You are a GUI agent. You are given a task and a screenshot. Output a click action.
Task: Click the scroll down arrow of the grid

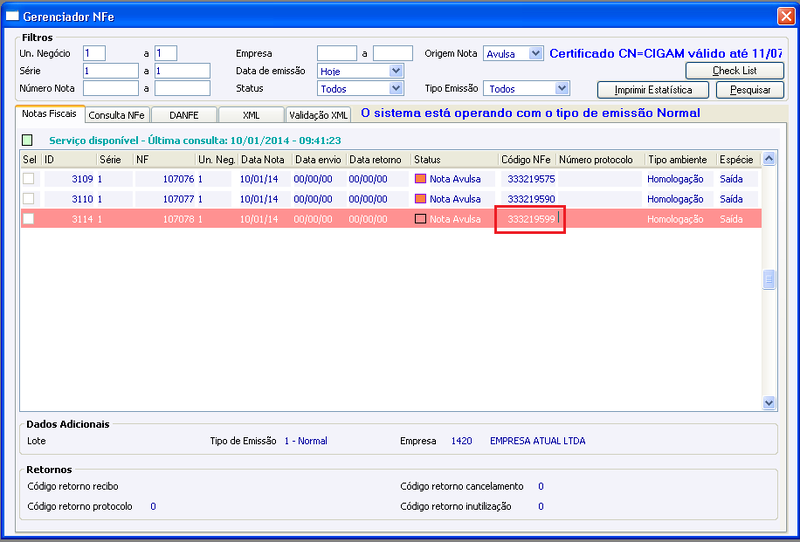pyautogui.click(x=769, y=403)
